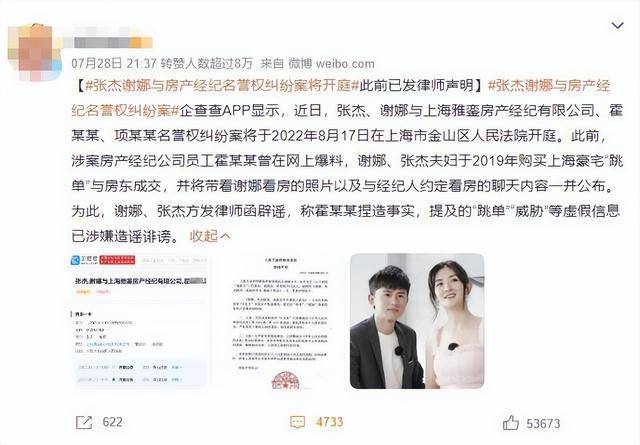Click the post timestamp 07月28日 21:37
Screen dimensions: 640x445
coord(114,63)
